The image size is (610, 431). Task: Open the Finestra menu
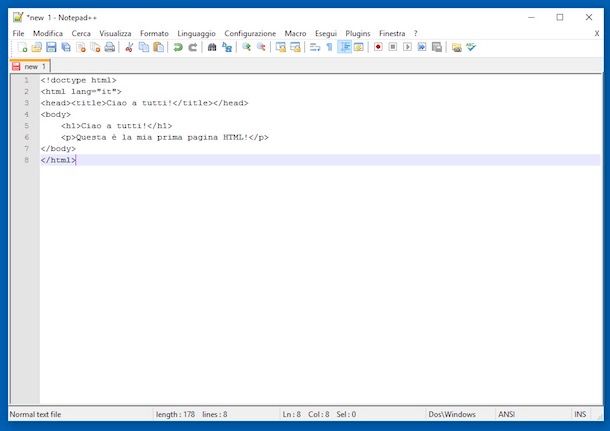point(392,33)
